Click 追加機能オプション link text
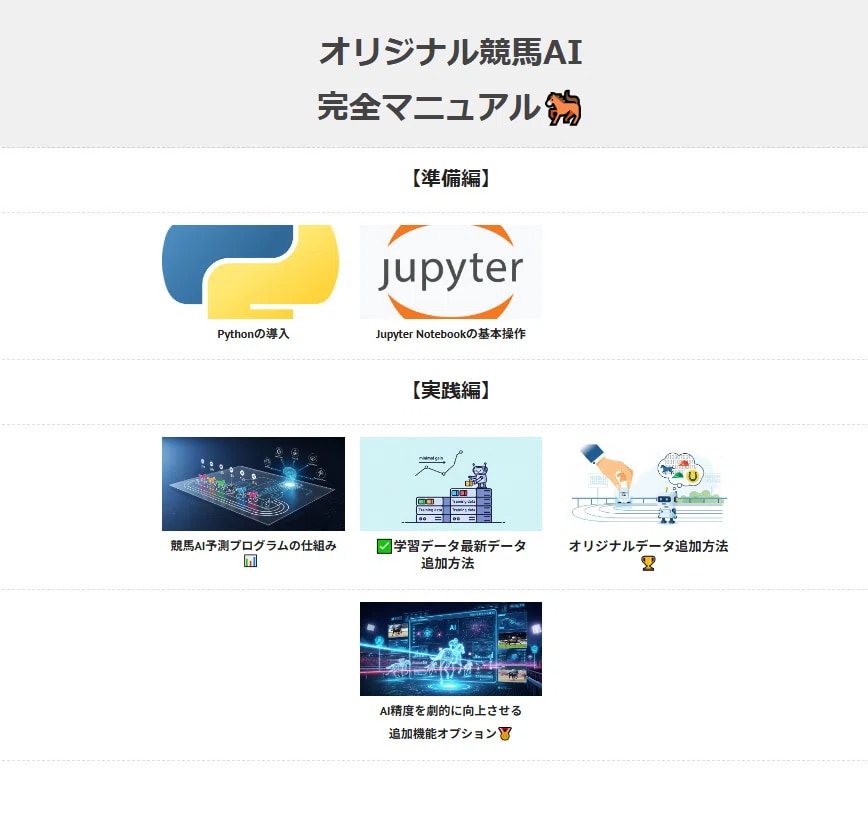Image resolution: width=868 pixels, height=813 pixels. [x=442, y=733]
